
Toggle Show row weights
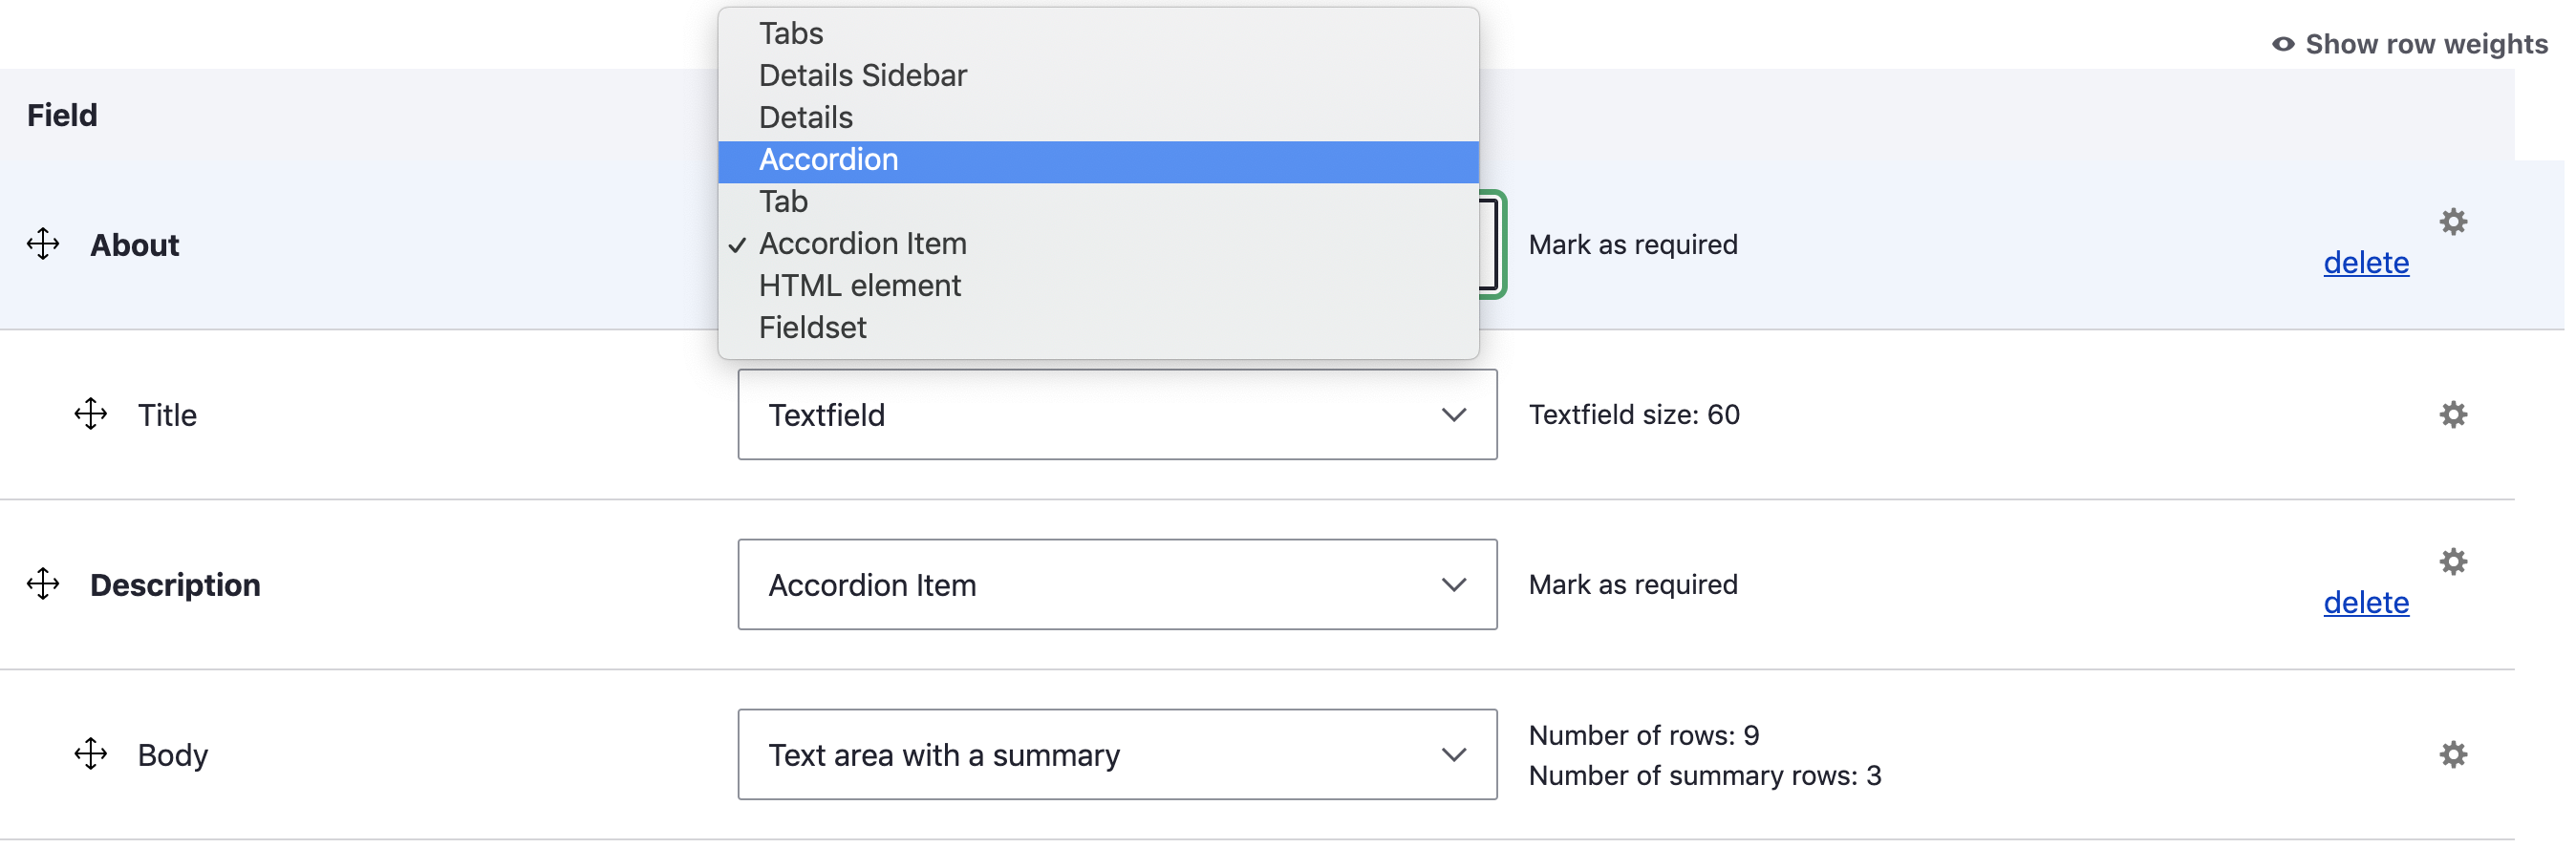(x=2409, y=44)
